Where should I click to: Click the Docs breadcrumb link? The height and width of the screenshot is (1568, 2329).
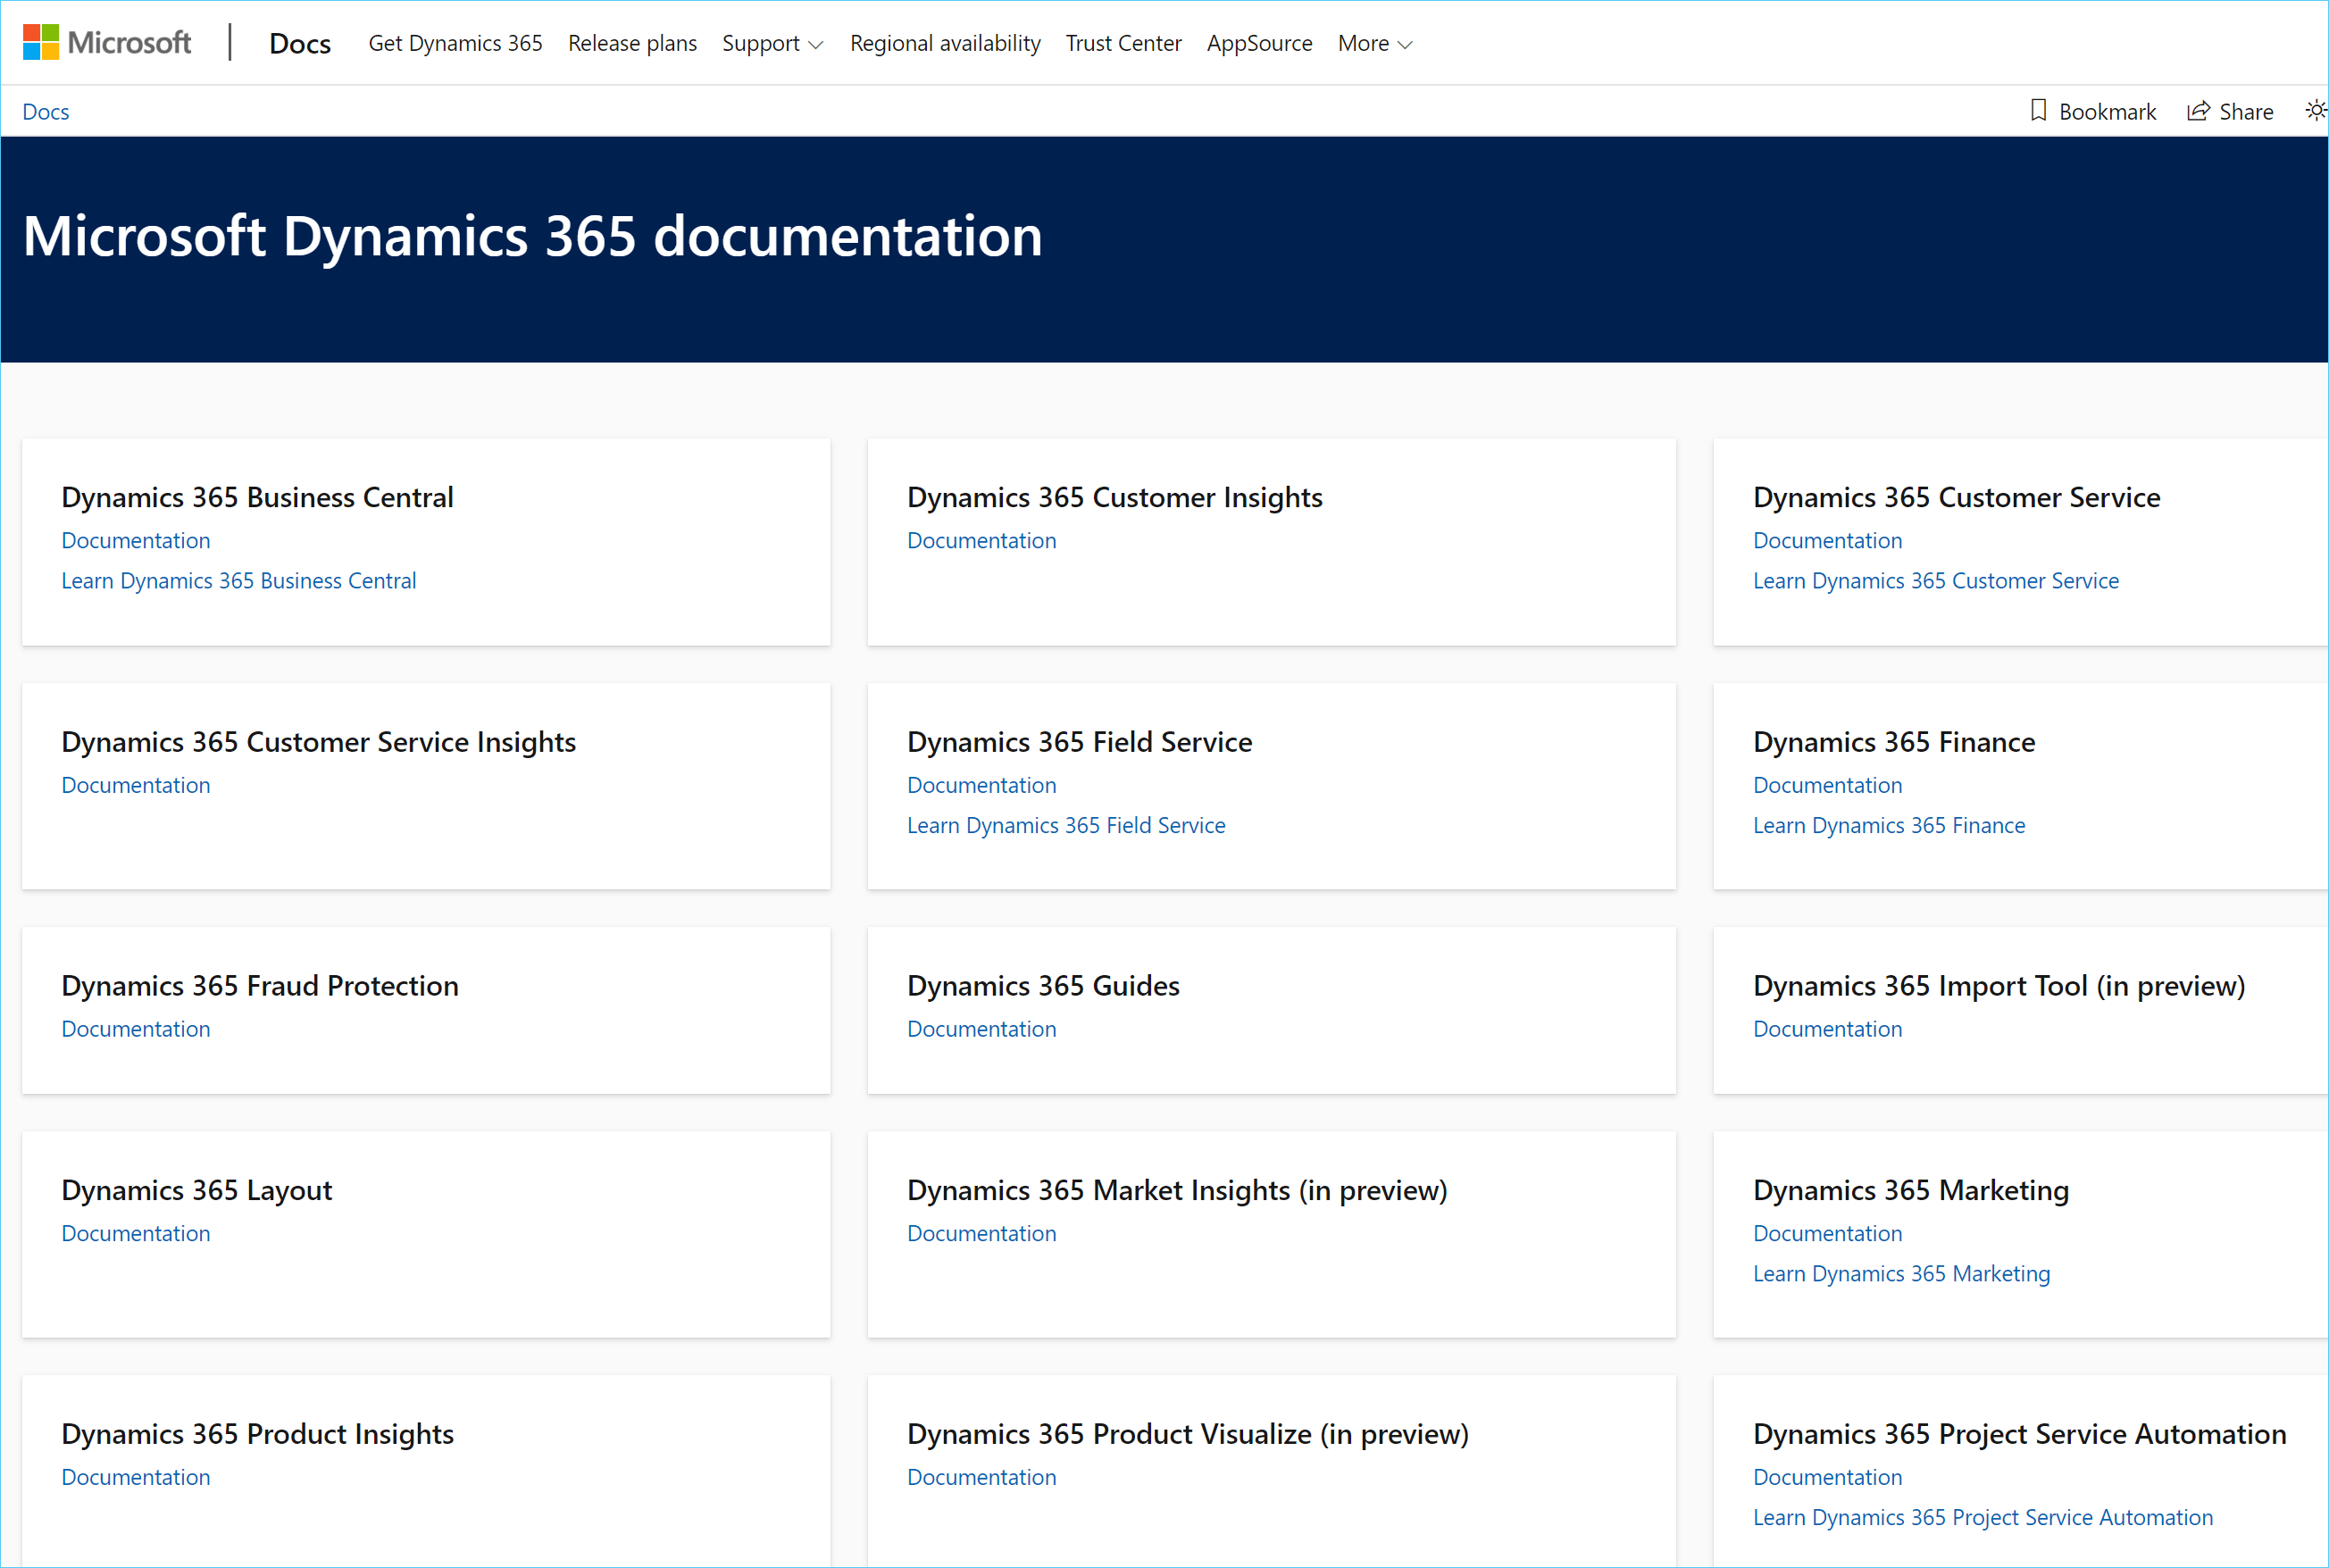(46, 112)
